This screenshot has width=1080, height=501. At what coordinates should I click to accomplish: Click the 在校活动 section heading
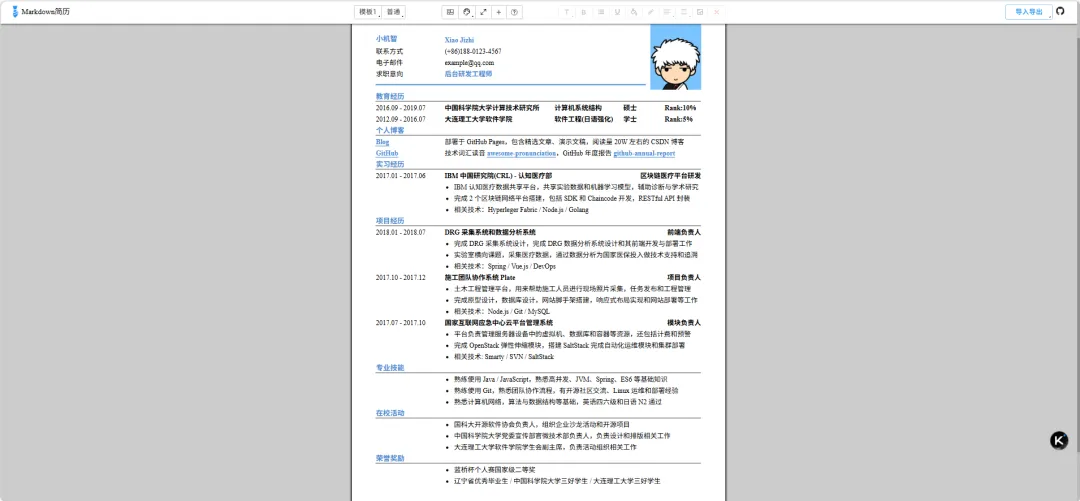pyautogui.click(x=390, y=413)
